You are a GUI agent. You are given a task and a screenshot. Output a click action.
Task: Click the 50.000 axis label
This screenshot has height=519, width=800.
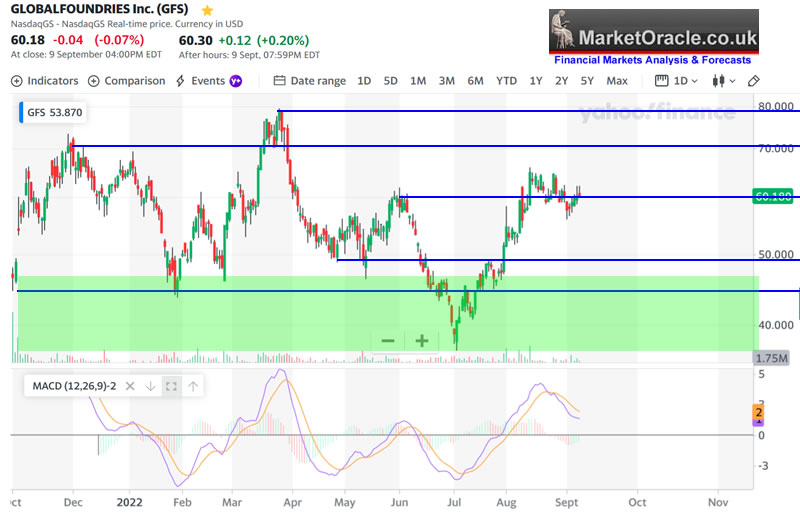pos(776,254)
